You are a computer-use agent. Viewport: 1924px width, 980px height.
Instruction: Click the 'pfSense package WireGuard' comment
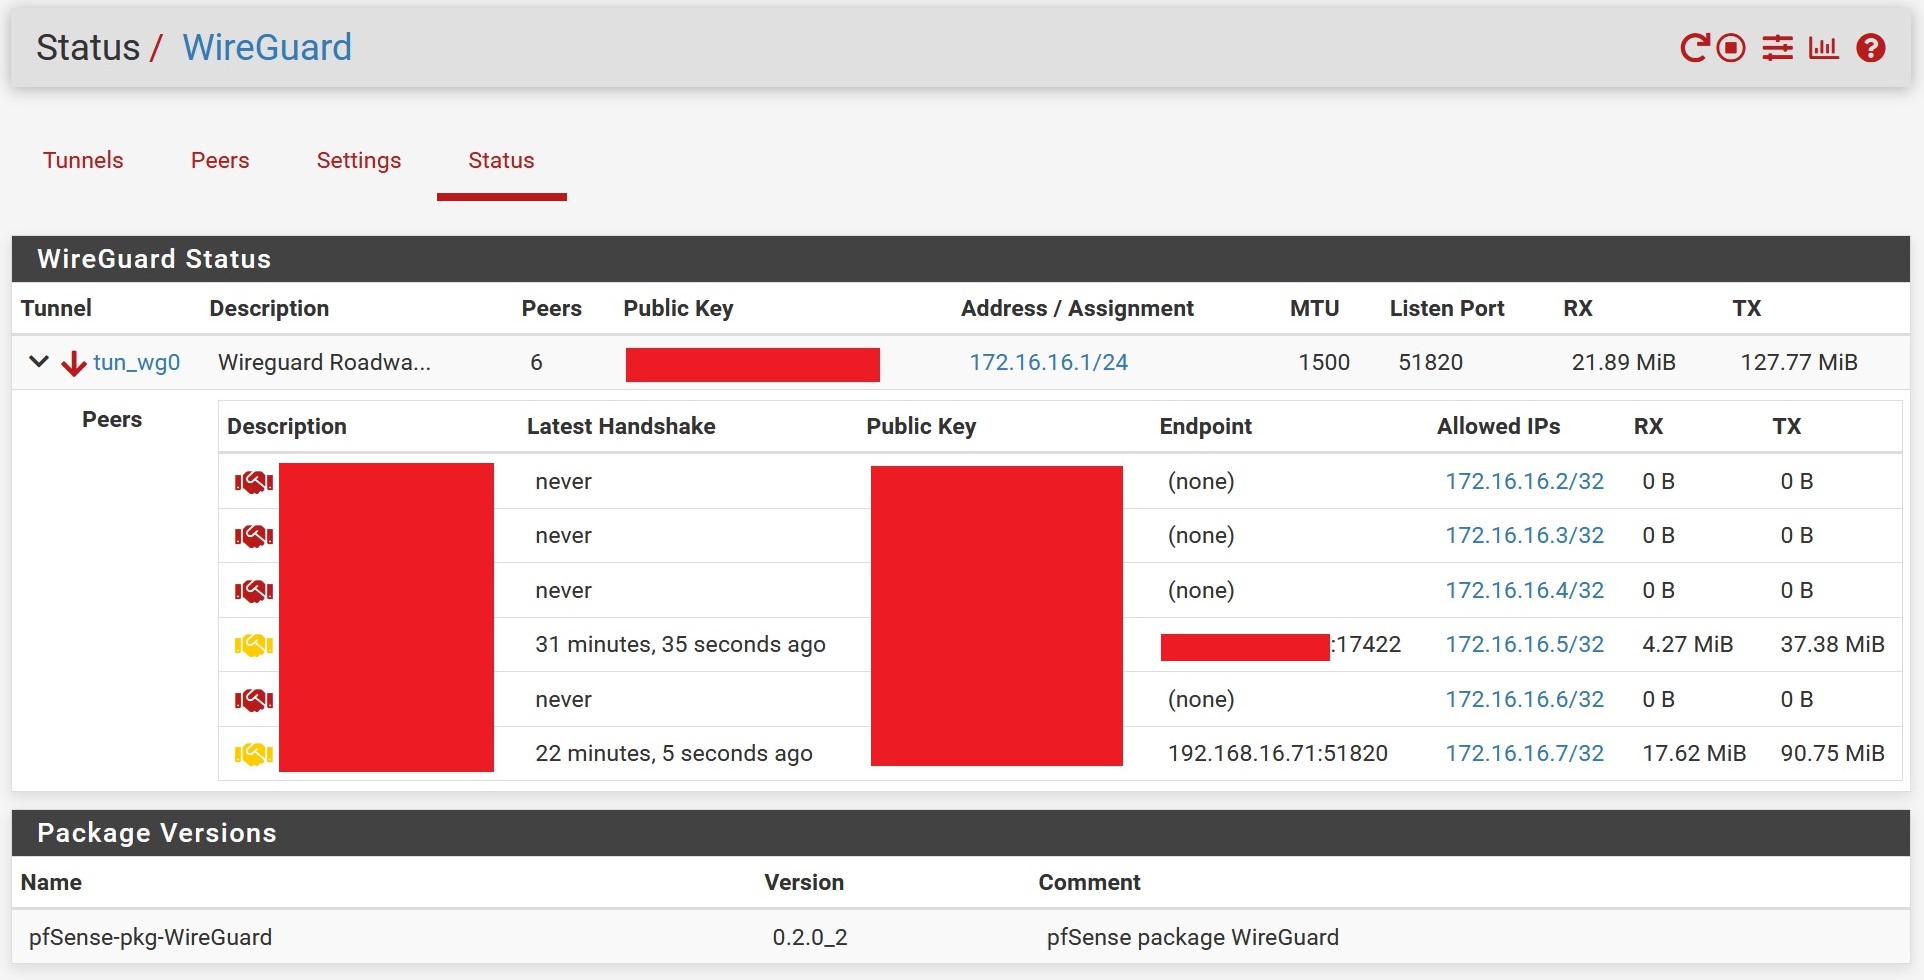tap(1193, 937)
